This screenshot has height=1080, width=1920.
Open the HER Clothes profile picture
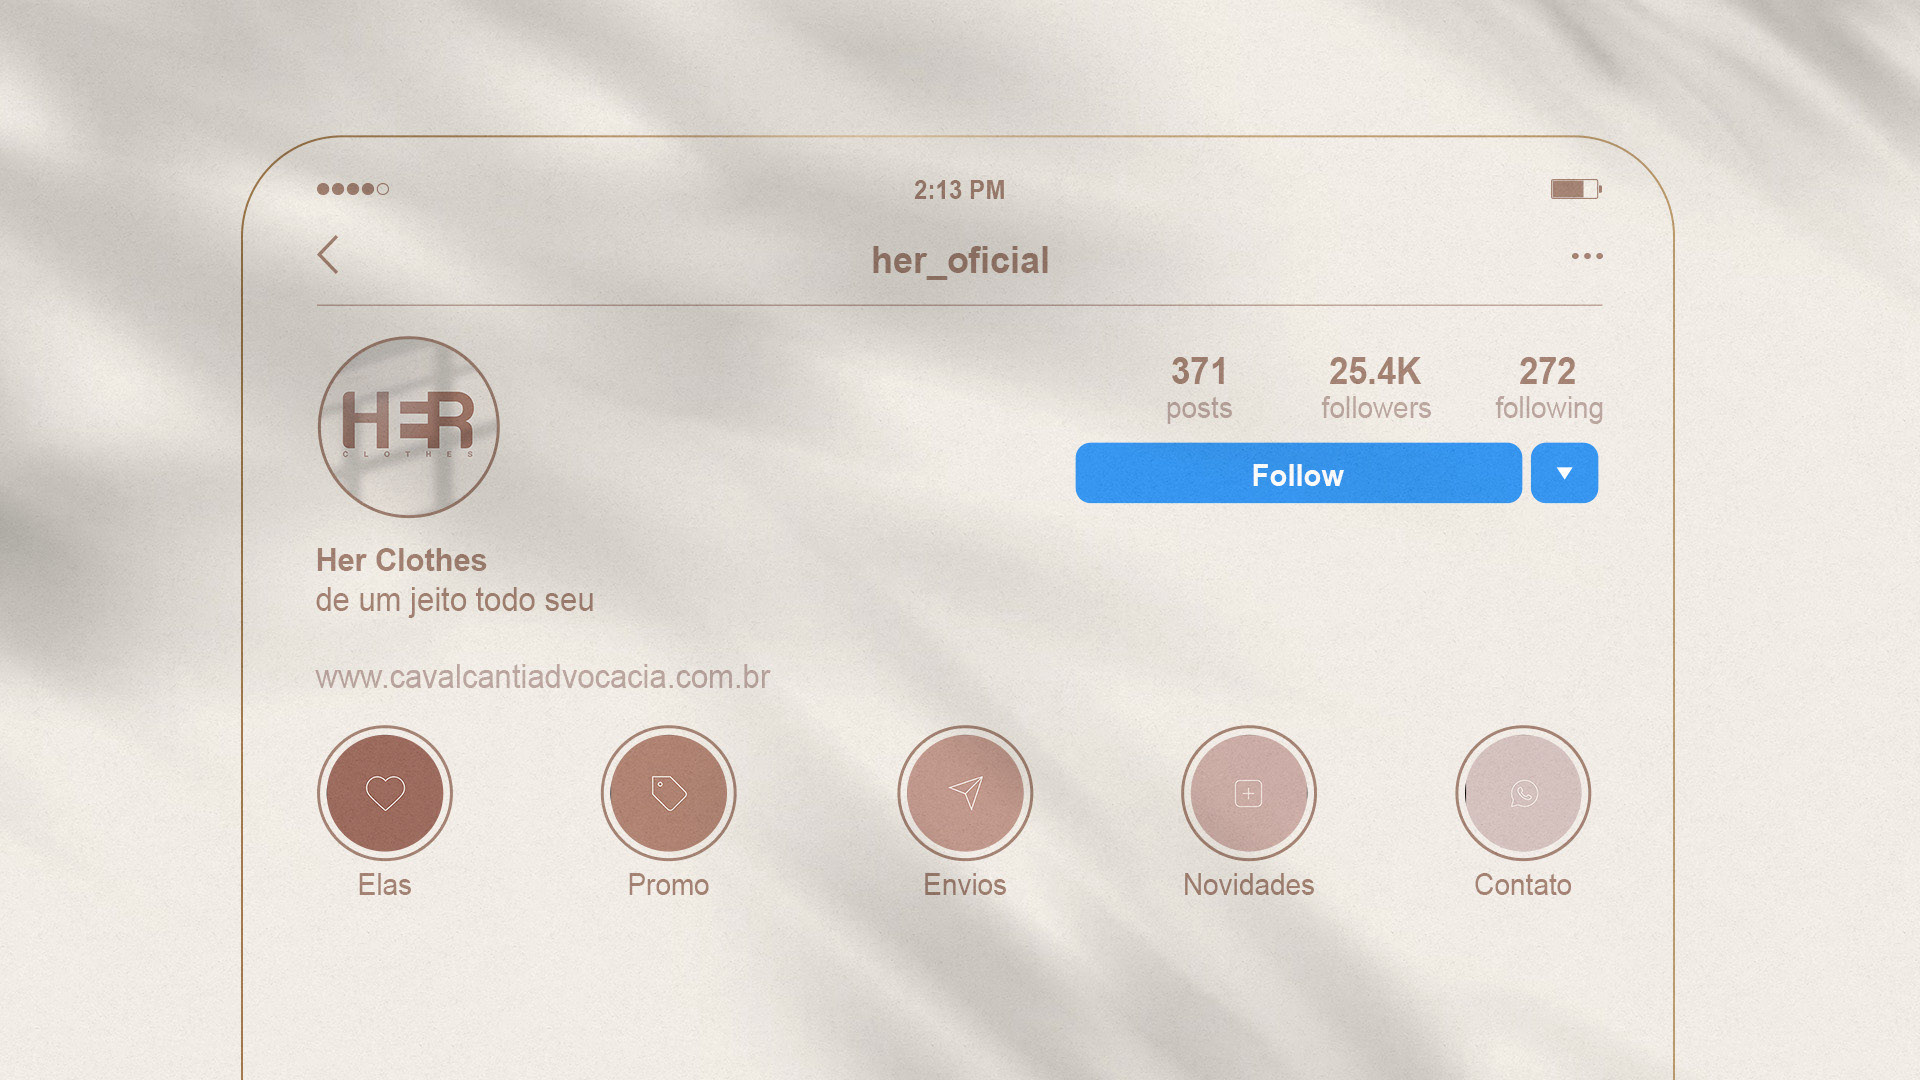408,427
